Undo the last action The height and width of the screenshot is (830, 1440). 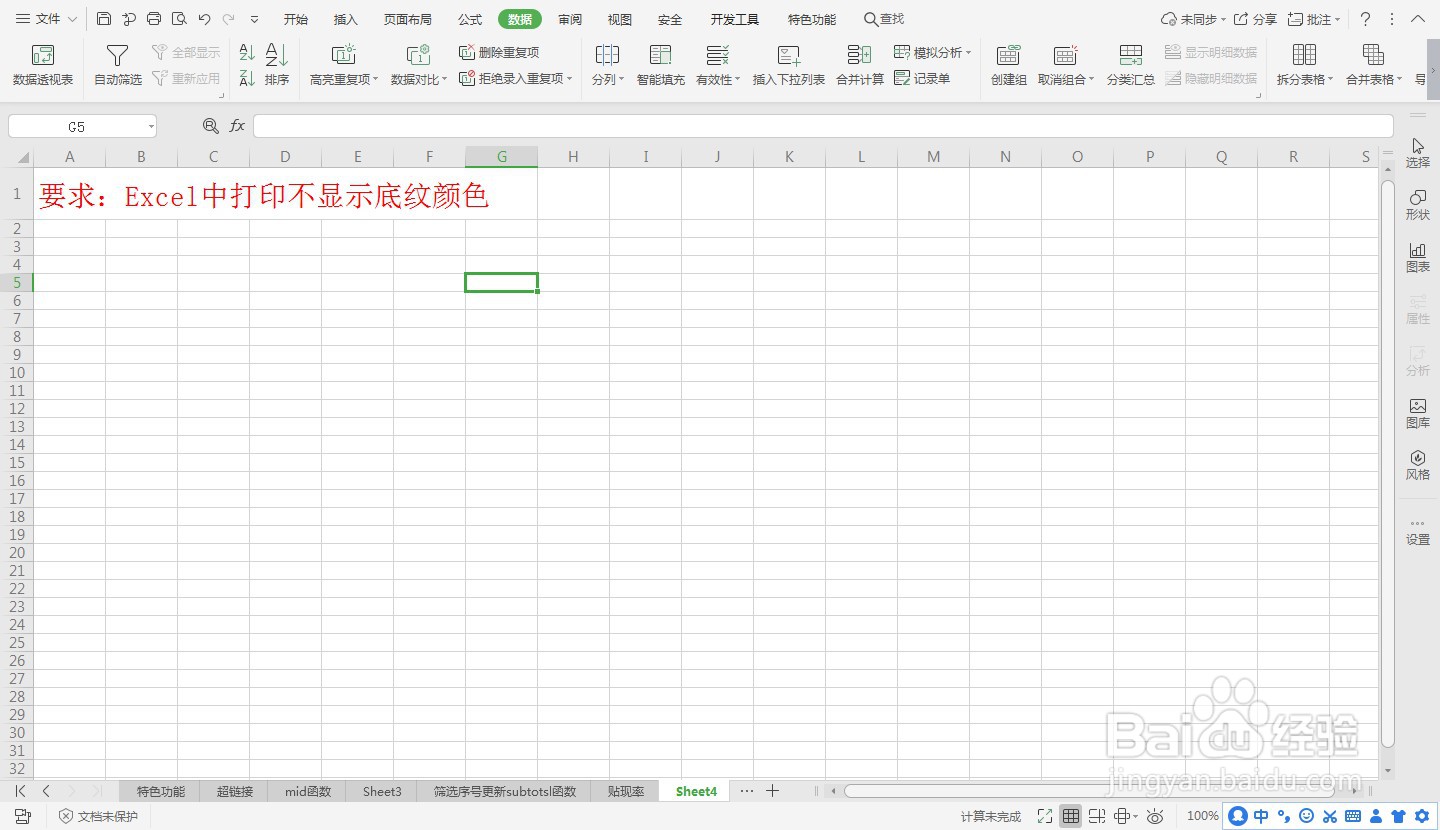[x=205, y=19]
